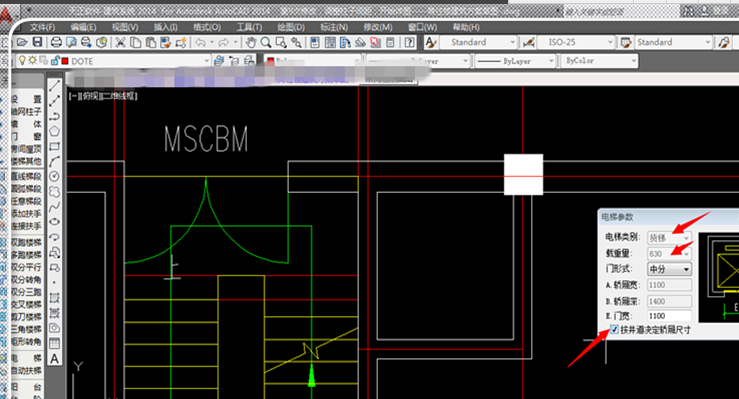Click the Print icon in toolbar
739x399 pixels.
pos(56,42)
